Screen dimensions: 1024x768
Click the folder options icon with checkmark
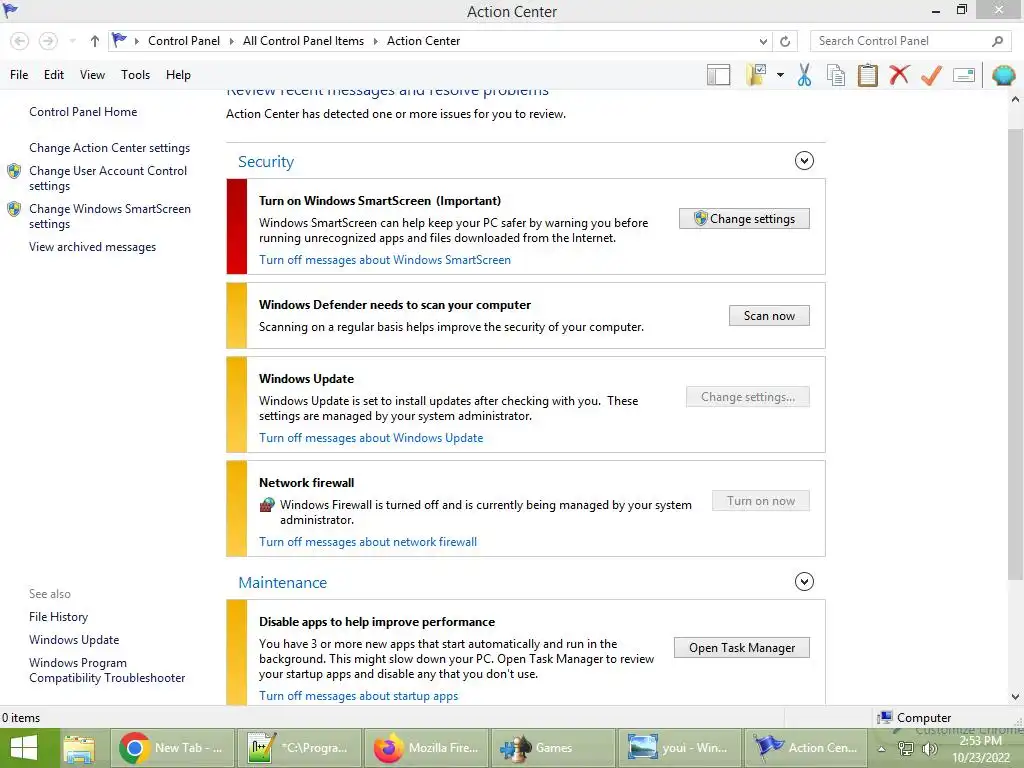[x=756, y=75]
